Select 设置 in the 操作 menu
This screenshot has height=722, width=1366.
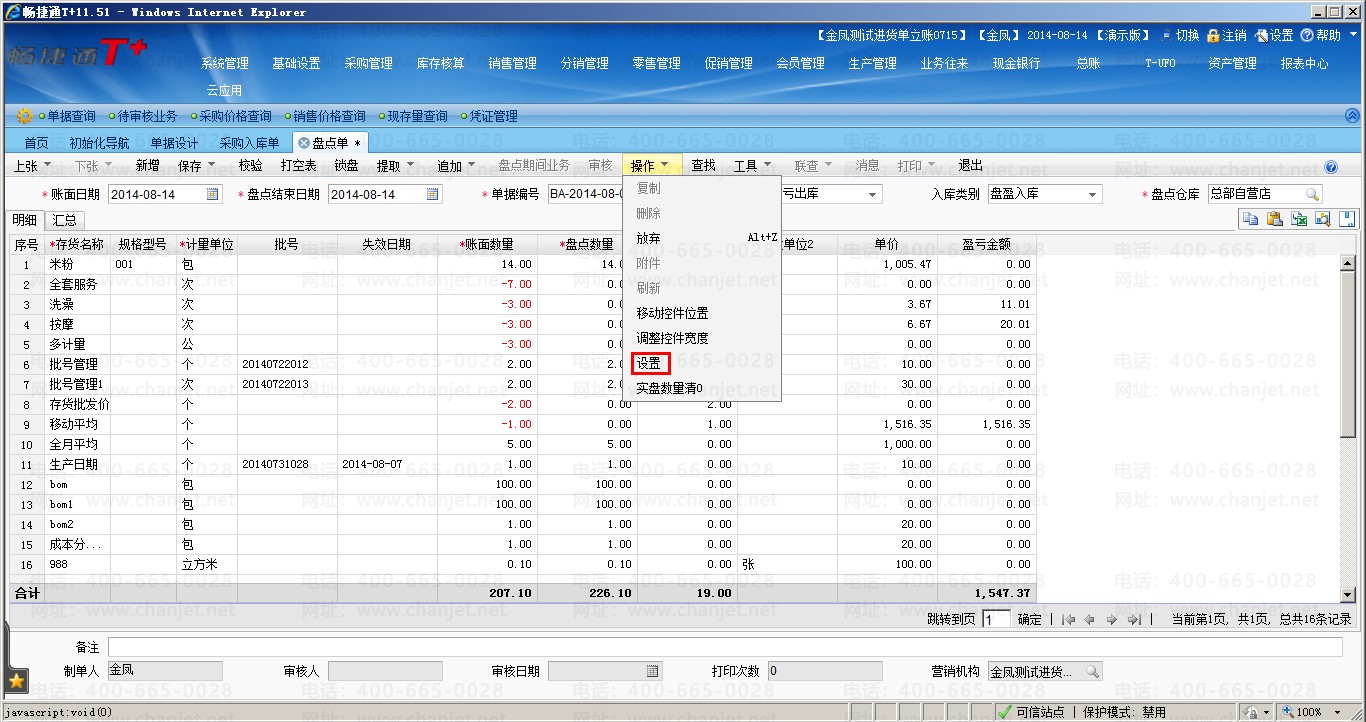pyautogui.click(x=649, y=363)
